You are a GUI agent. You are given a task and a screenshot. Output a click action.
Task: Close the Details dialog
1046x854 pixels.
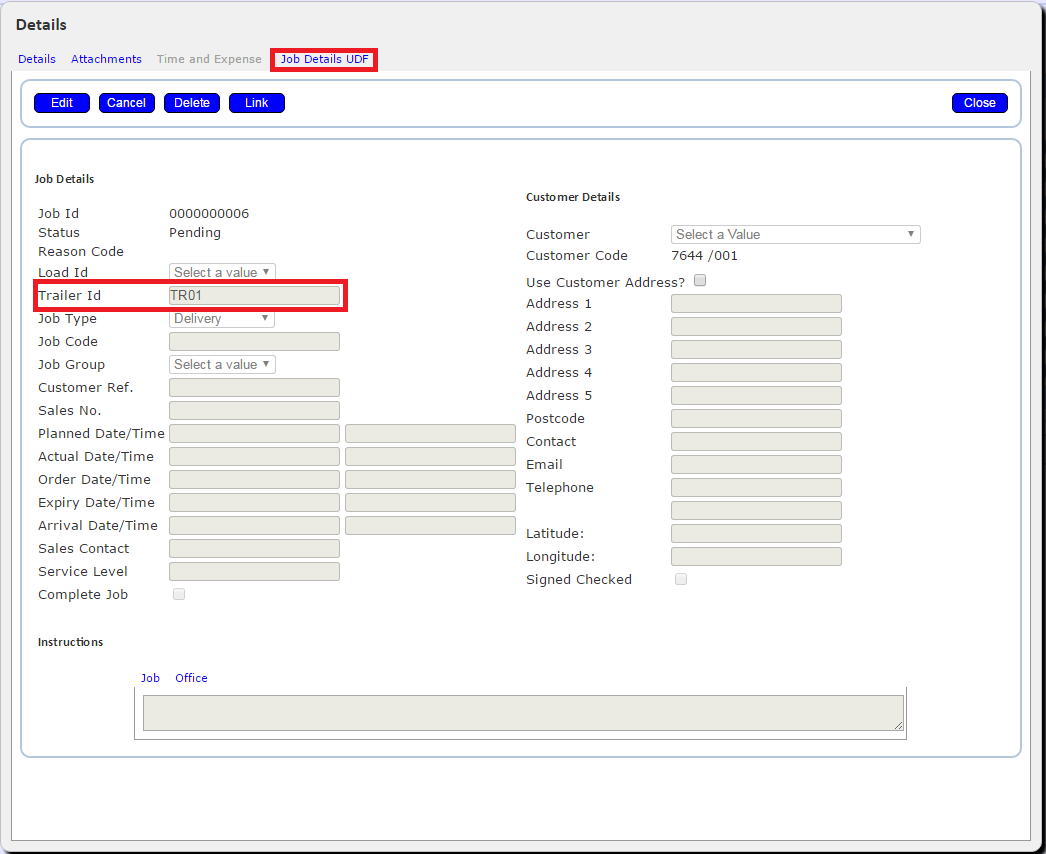click(x=979, y=103)
